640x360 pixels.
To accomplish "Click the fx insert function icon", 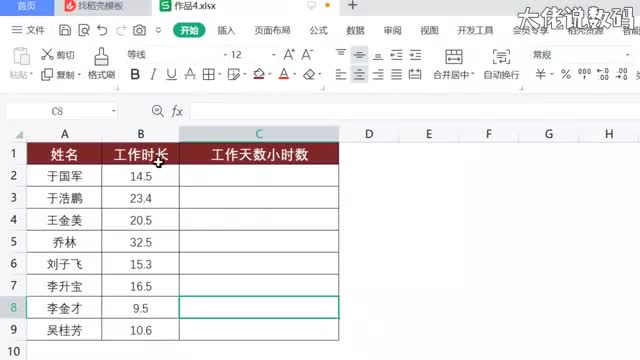I will tap(177, 111).
